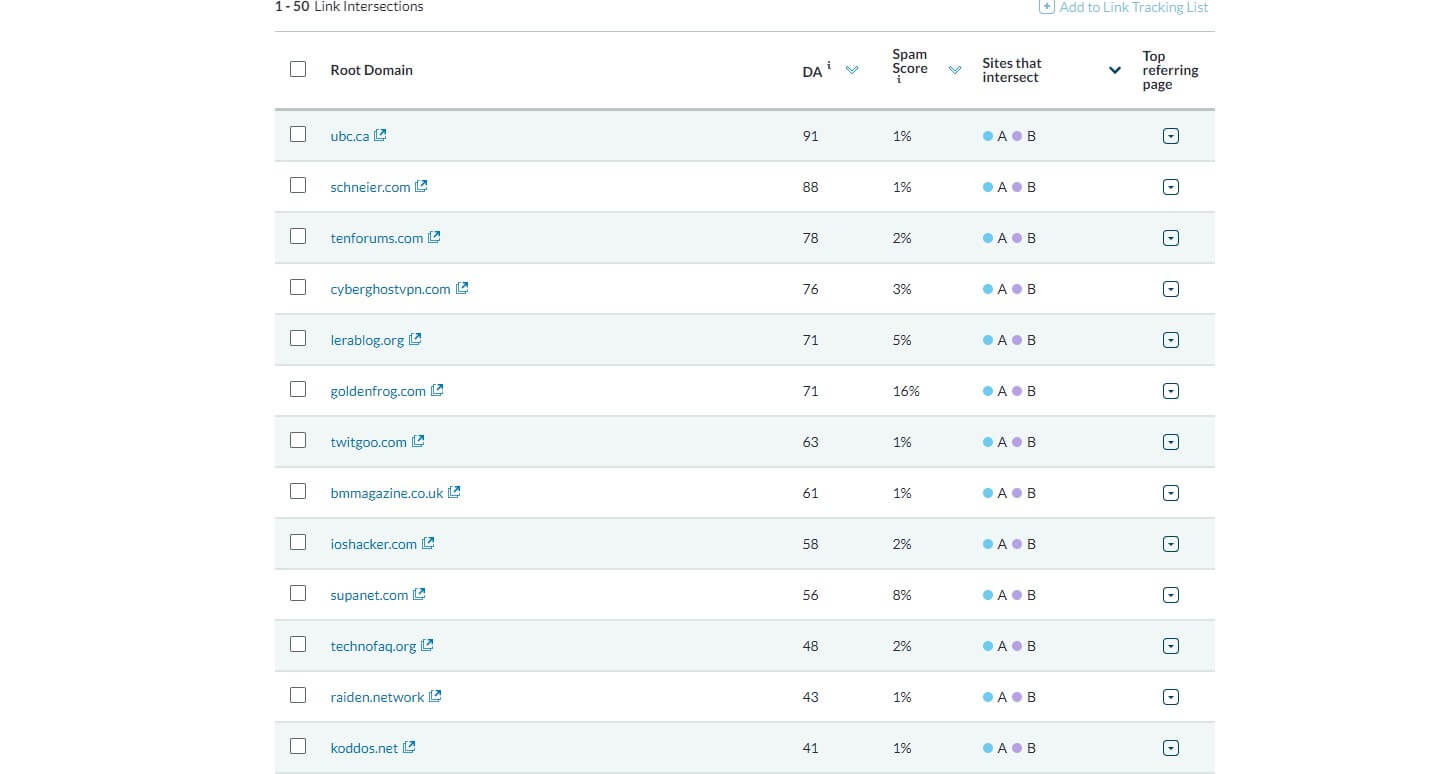The height and width of the screenshot is (774, 1437).
Task: Open external link icon beside koddos.net
Action: pos(409,747)
